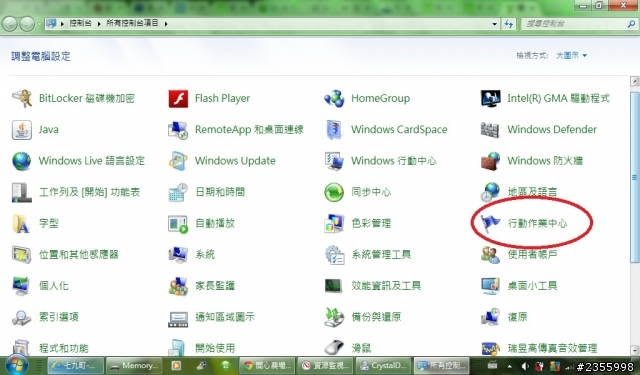The width and height of the screenshot is (640, 375).
Task: Switch to the 資源監視 taskbar button
Action: coord(325,366)
